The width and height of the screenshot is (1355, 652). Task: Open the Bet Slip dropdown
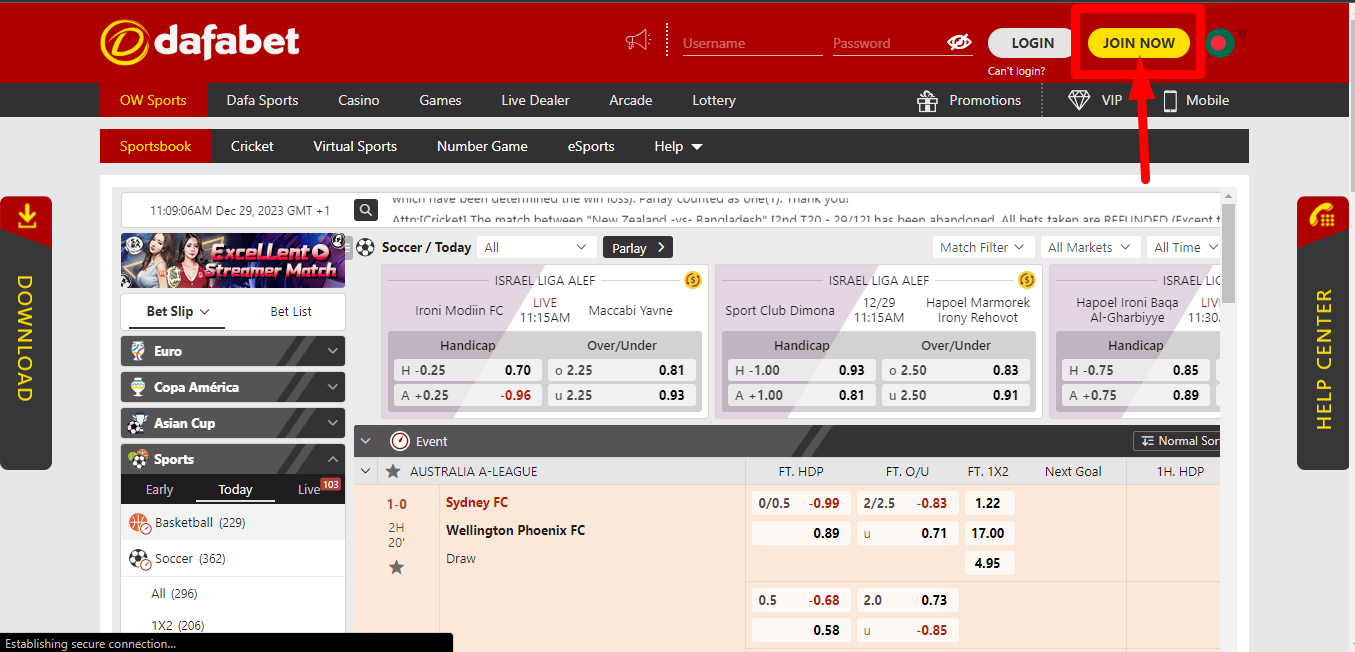click(x=178, y=311)
